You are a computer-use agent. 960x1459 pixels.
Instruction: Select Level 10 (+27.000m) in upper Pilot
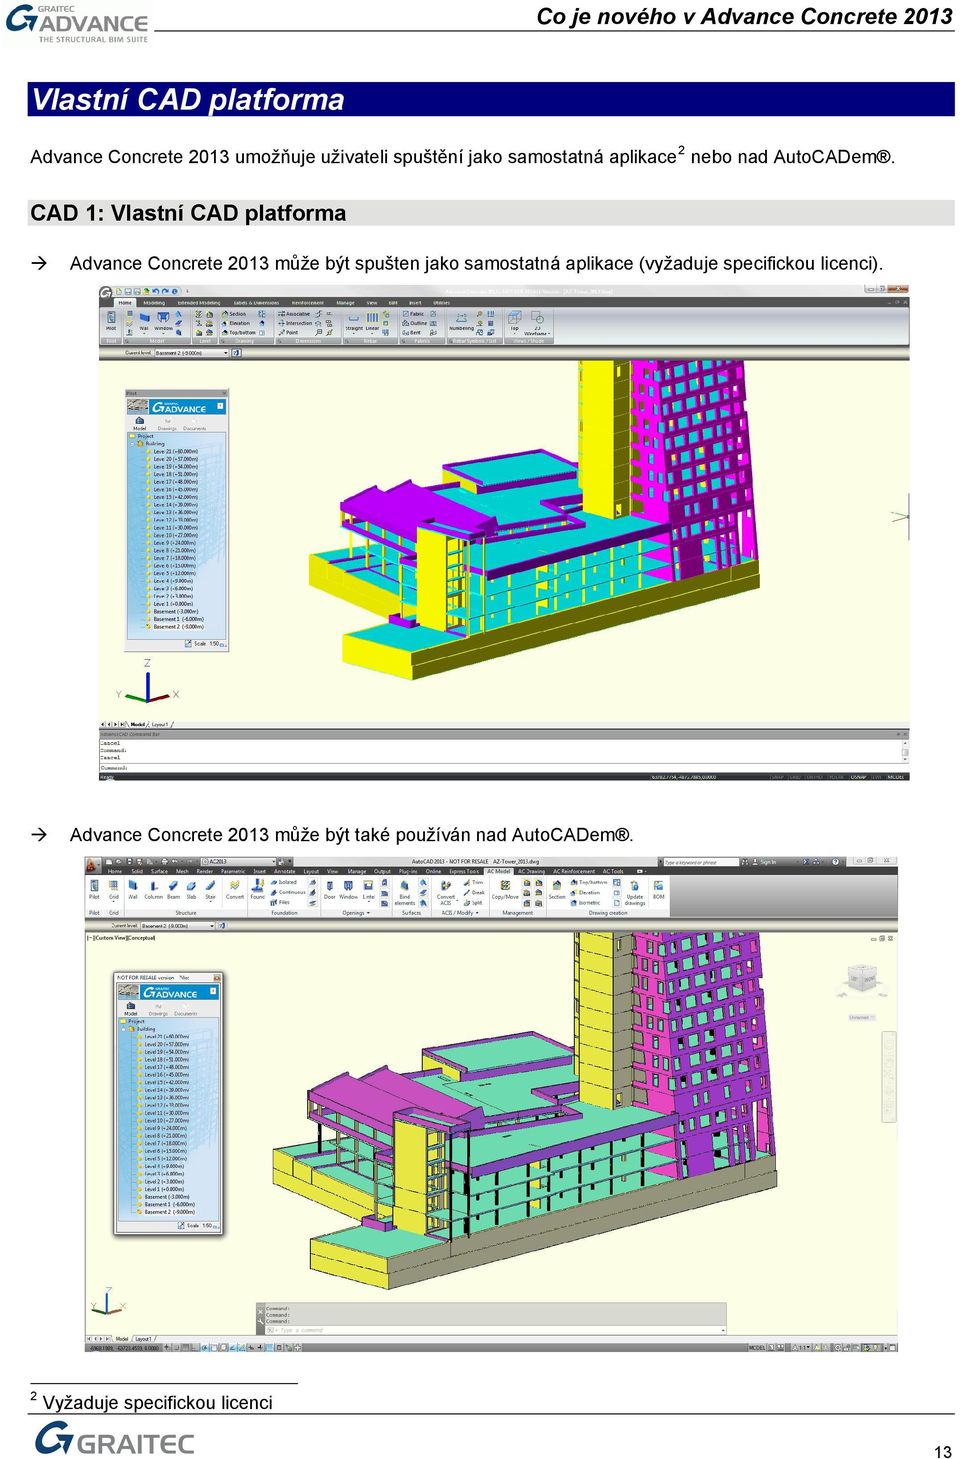coord(175,535)
